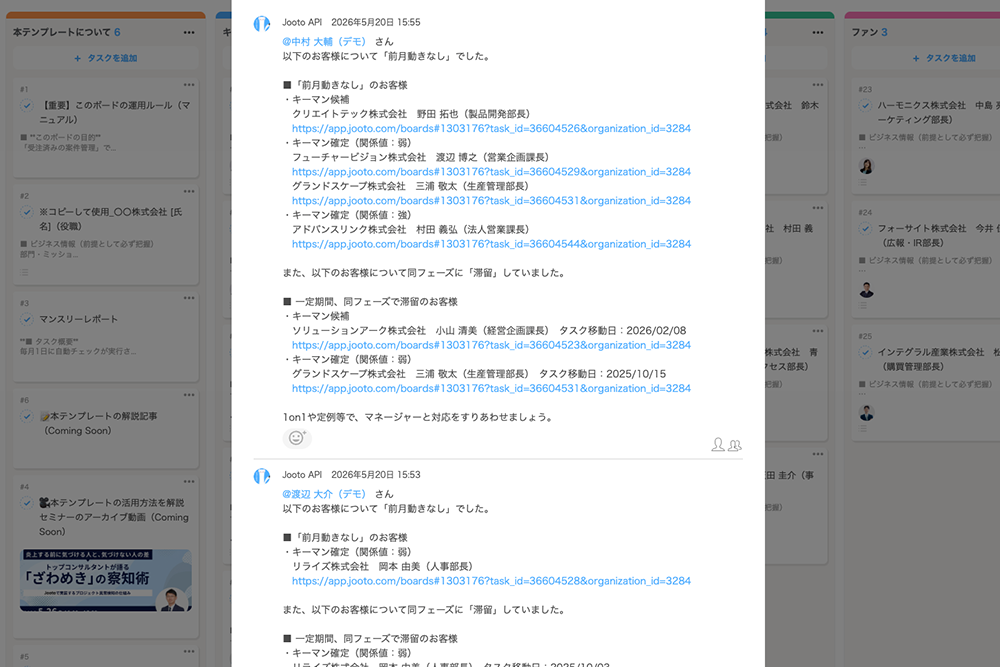Mark 本テンプレートの解説記事 card as complete
The height and width of the screenshot is (667, 1000).
[27, 416]
